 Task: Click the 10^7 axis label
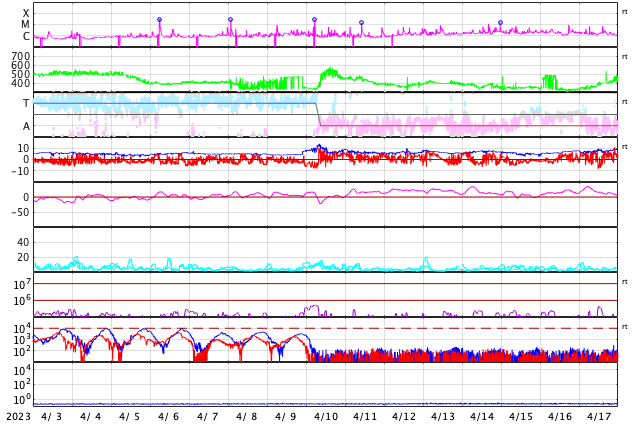[22, 285]
